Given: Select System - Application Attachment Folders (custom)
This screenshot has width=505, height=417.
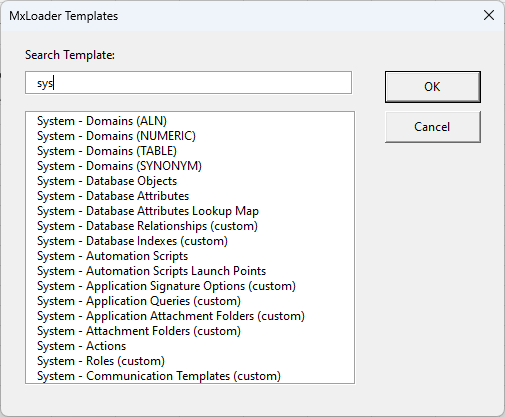Looking at the screenshot, I should [x=190, y=316].
